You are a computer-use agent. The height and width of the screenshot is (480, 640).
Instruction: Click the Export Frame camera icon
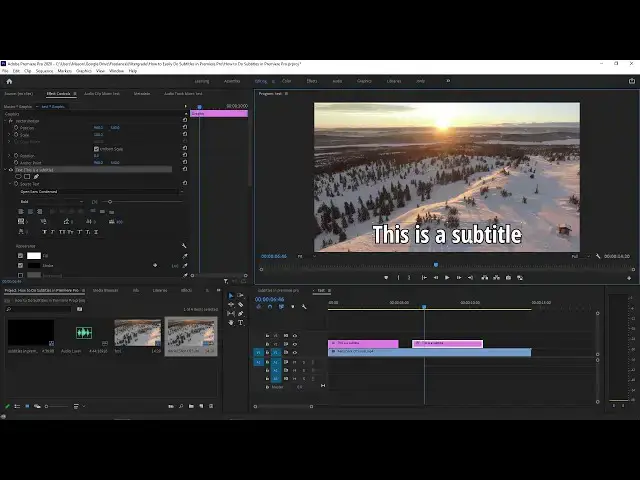tap(508, 277)
